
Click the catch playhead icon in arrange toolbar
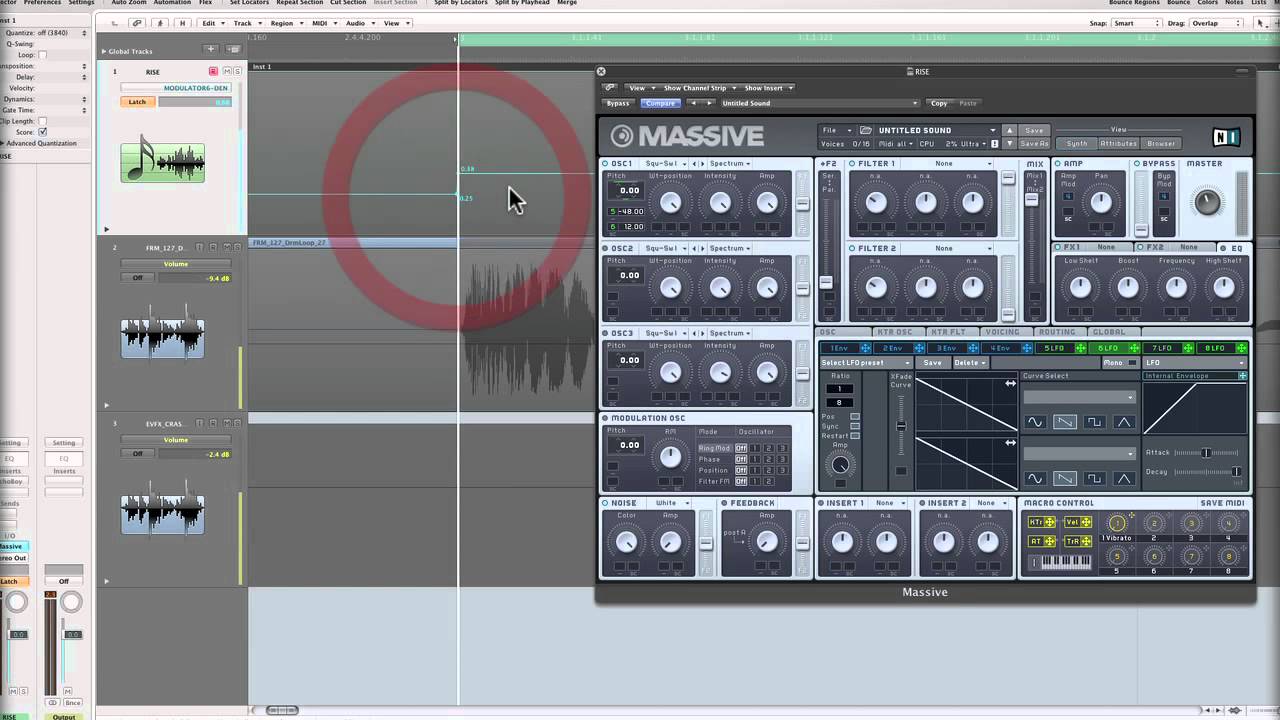(160, 23)
